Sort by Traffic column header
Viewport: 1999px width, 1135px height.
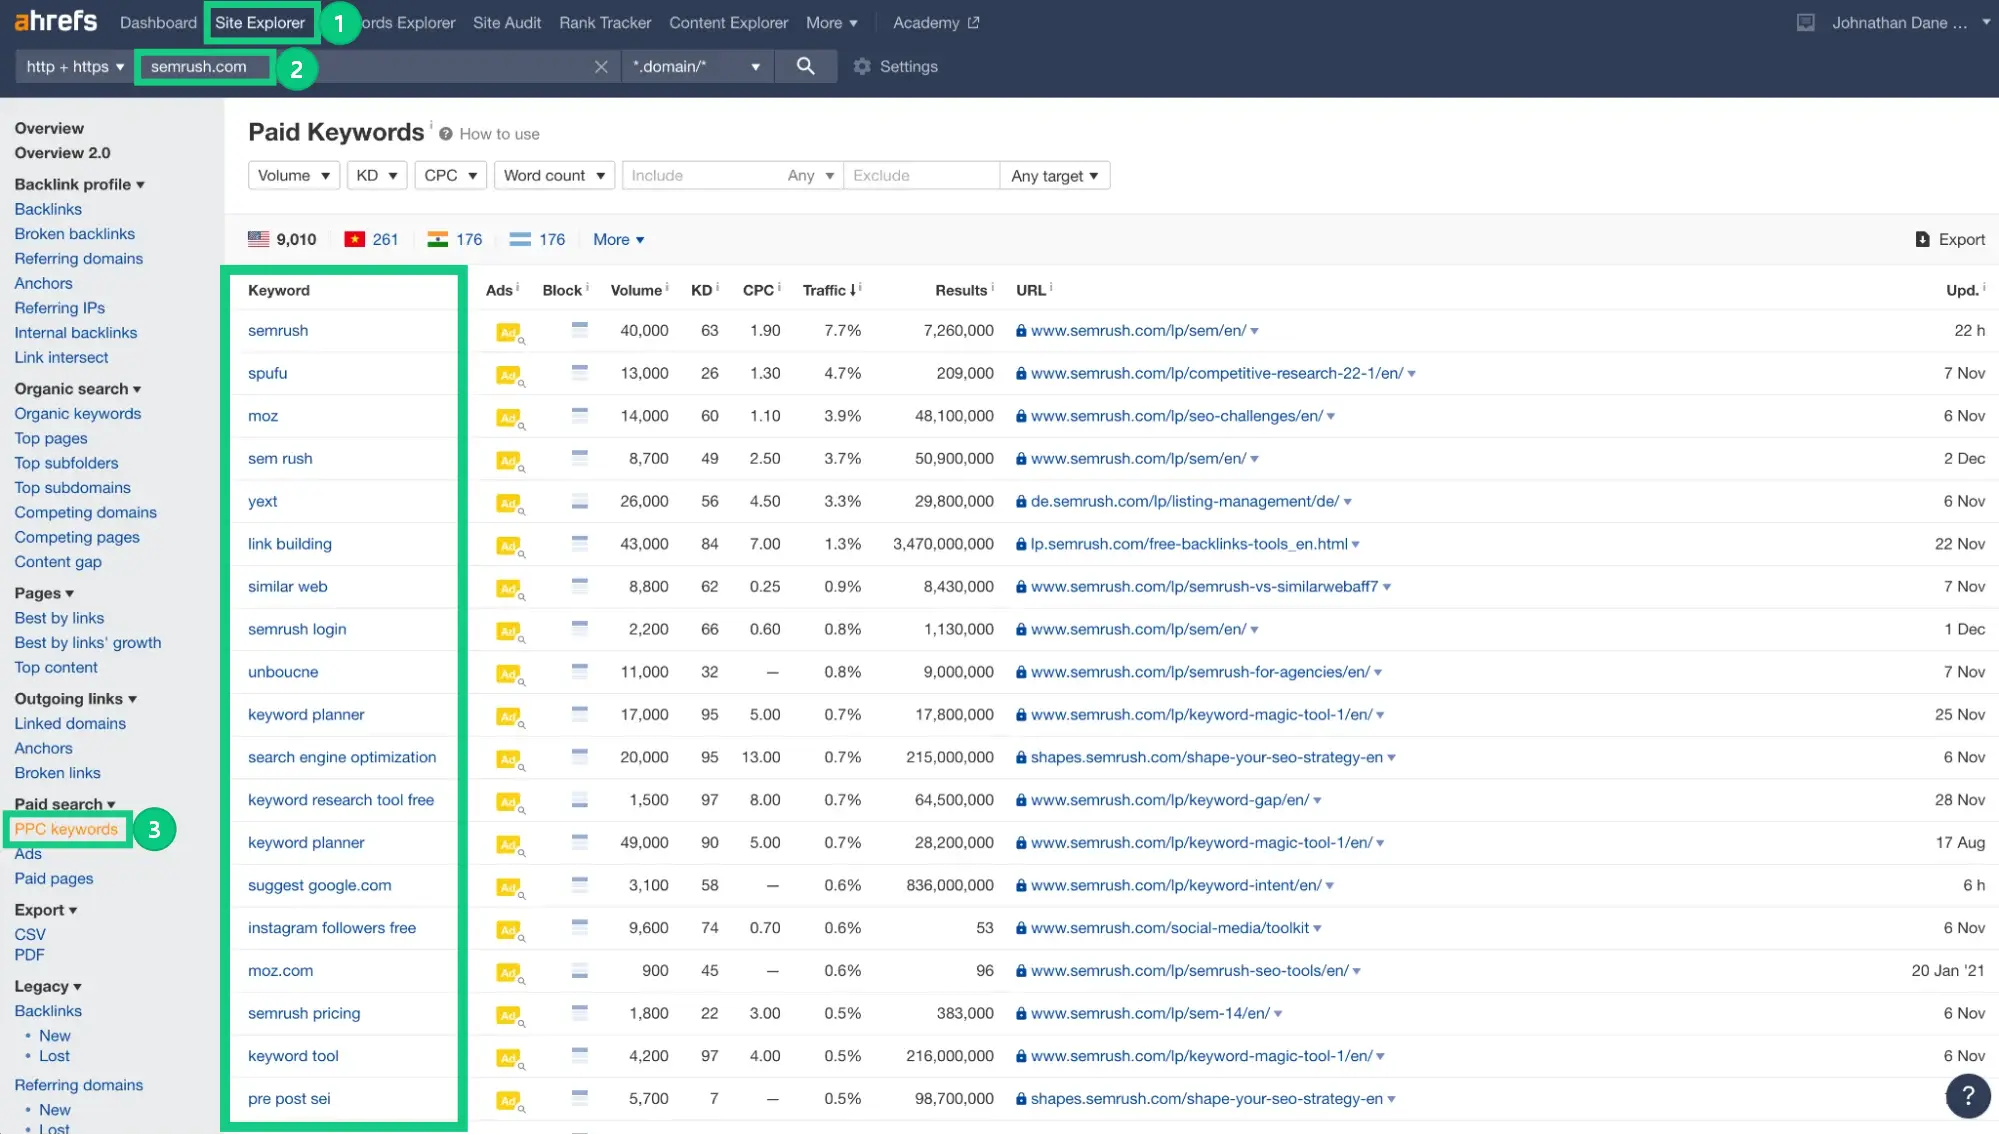pyautogui.click(x=830, y=291)
